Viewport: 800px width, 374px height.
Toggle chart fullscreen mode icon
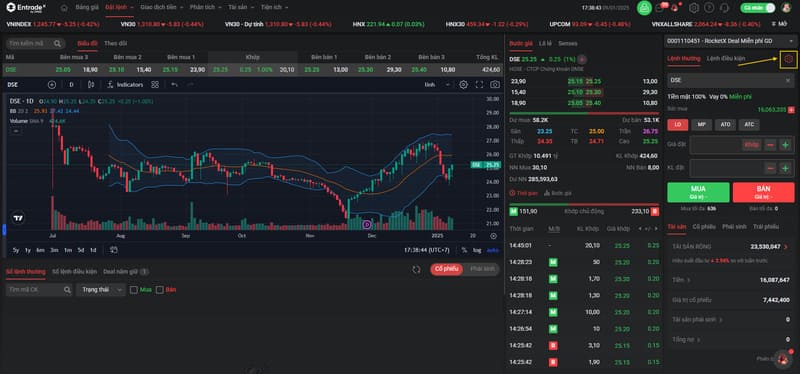[x=479, y=85]
